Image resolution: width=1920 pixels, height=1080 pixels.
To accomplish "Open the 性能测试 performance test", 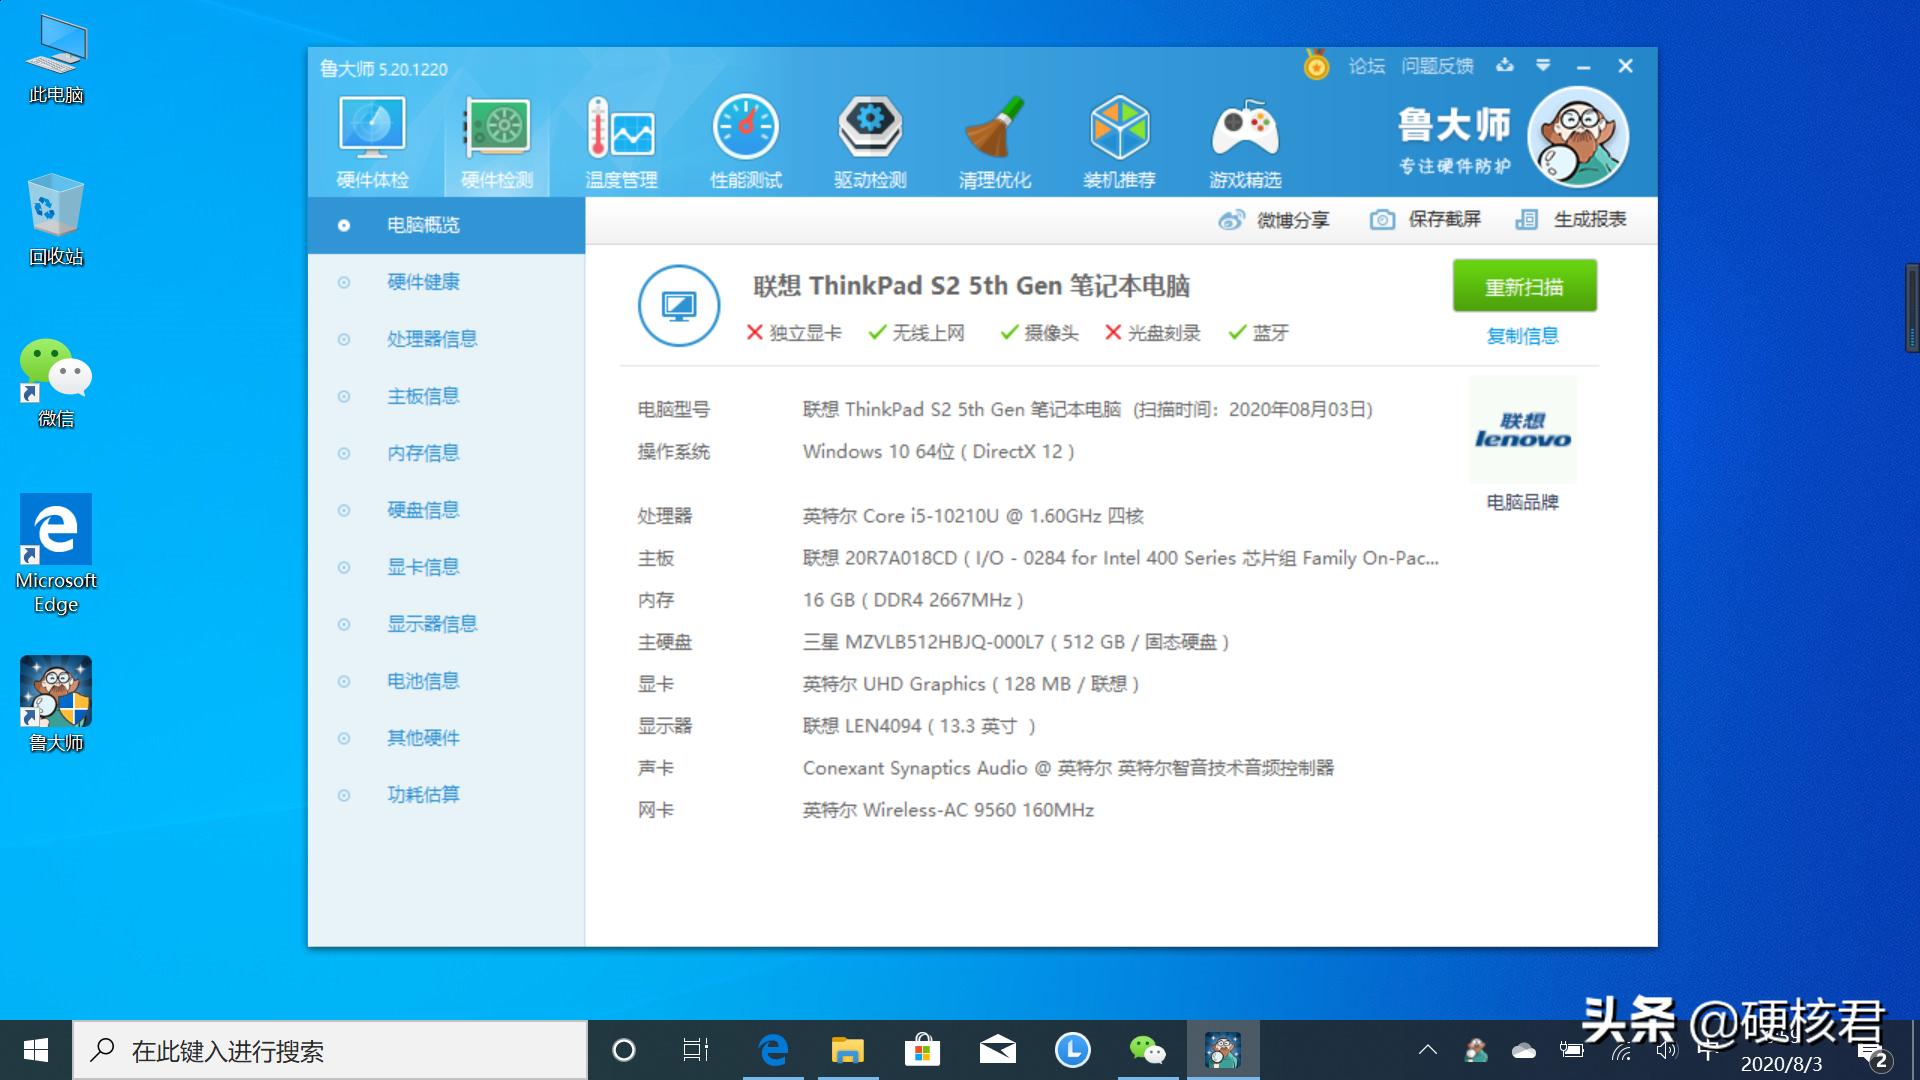I will point(745,140).
